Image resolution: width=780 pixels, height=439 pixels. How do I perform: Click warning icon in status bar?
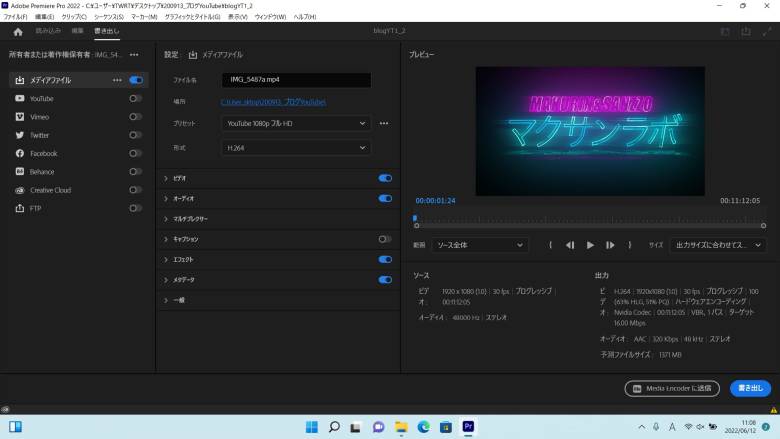pos(774,410)
